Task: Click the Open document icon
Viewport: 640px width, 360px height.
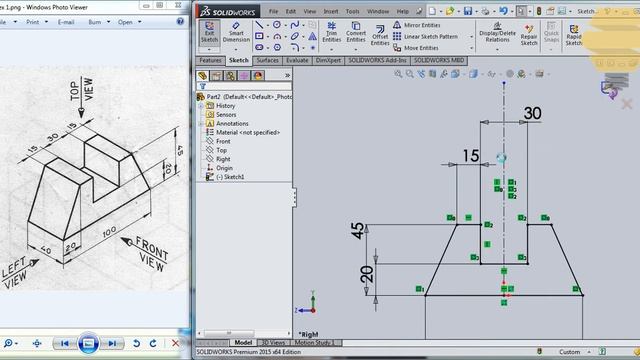Action: [x=450, y=11]
